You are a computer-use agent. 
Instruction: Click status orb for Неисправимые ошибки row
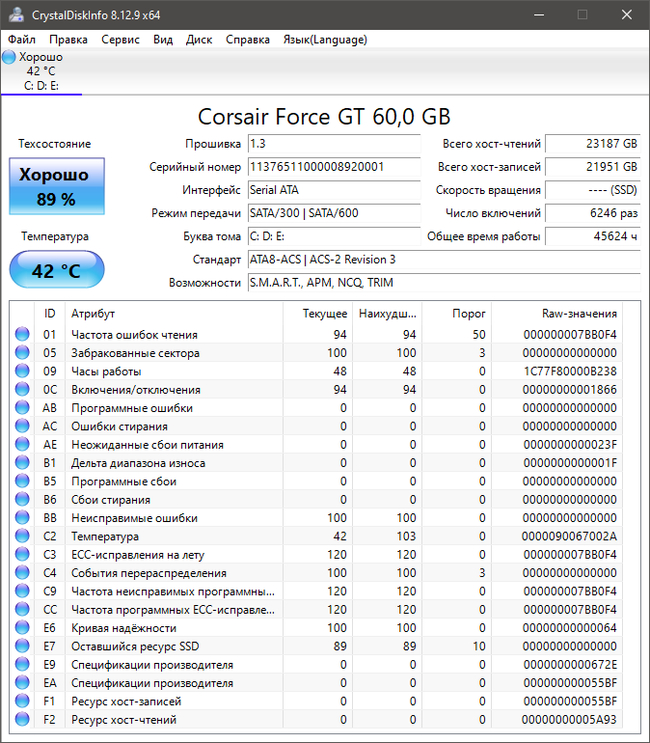22,517
